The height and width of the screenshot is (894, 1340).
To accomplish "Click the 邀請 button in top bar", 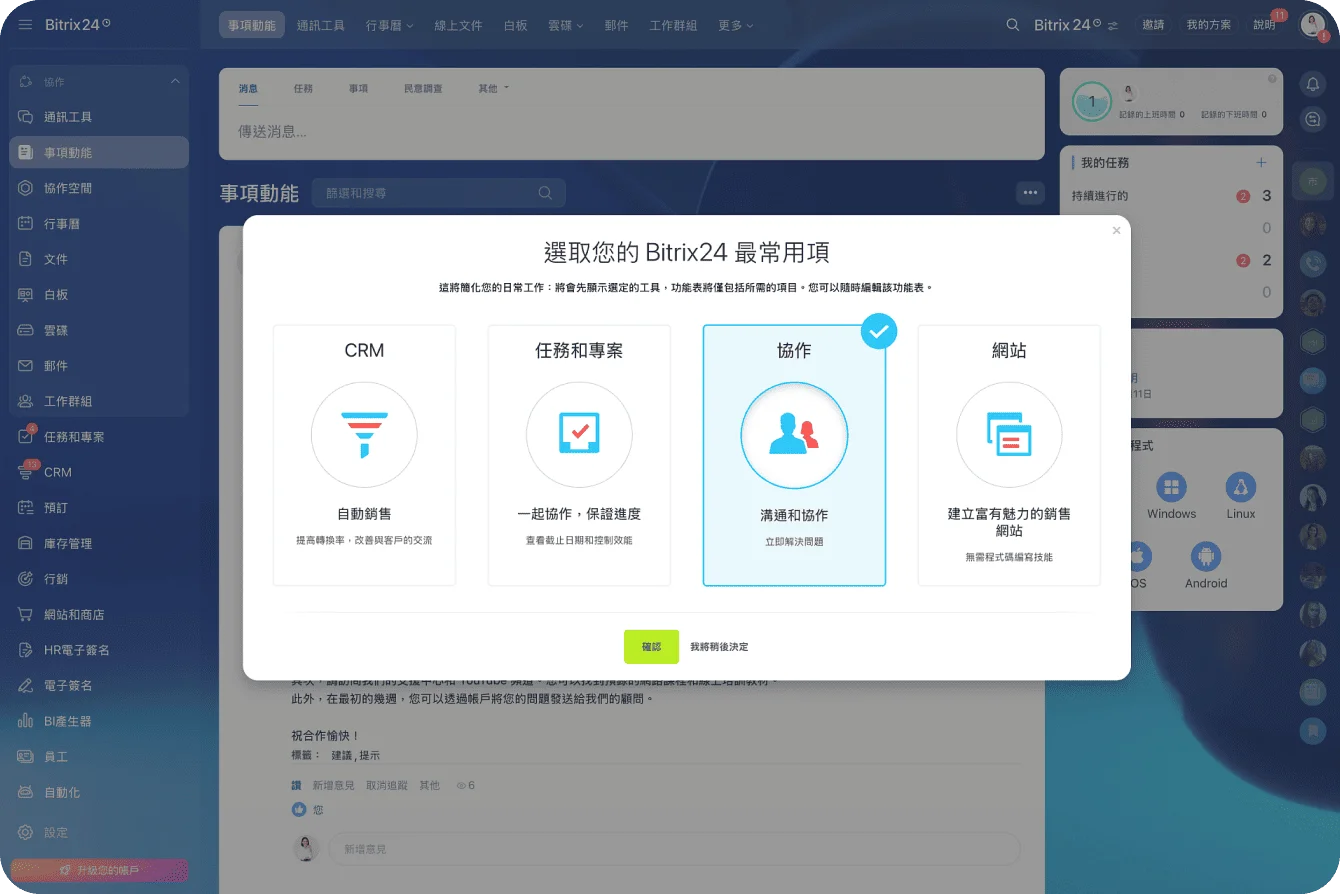I will (1153, 25).
